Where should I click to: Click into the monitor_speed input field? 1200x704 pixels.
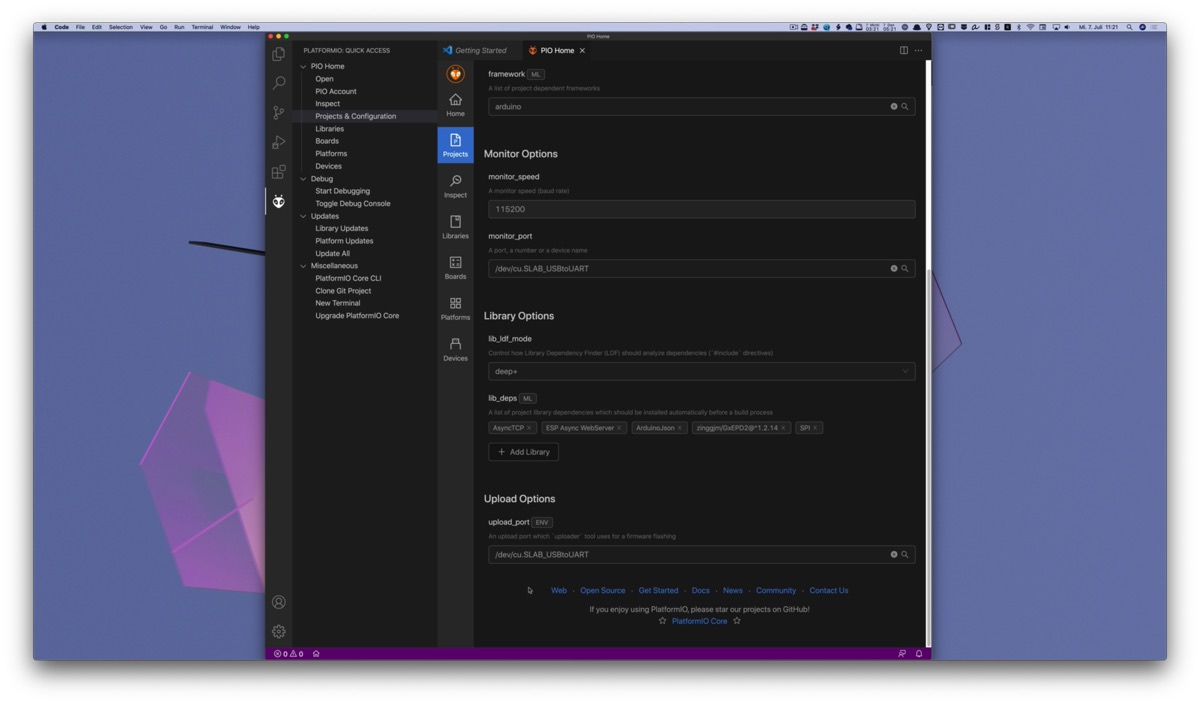[701, 209]
